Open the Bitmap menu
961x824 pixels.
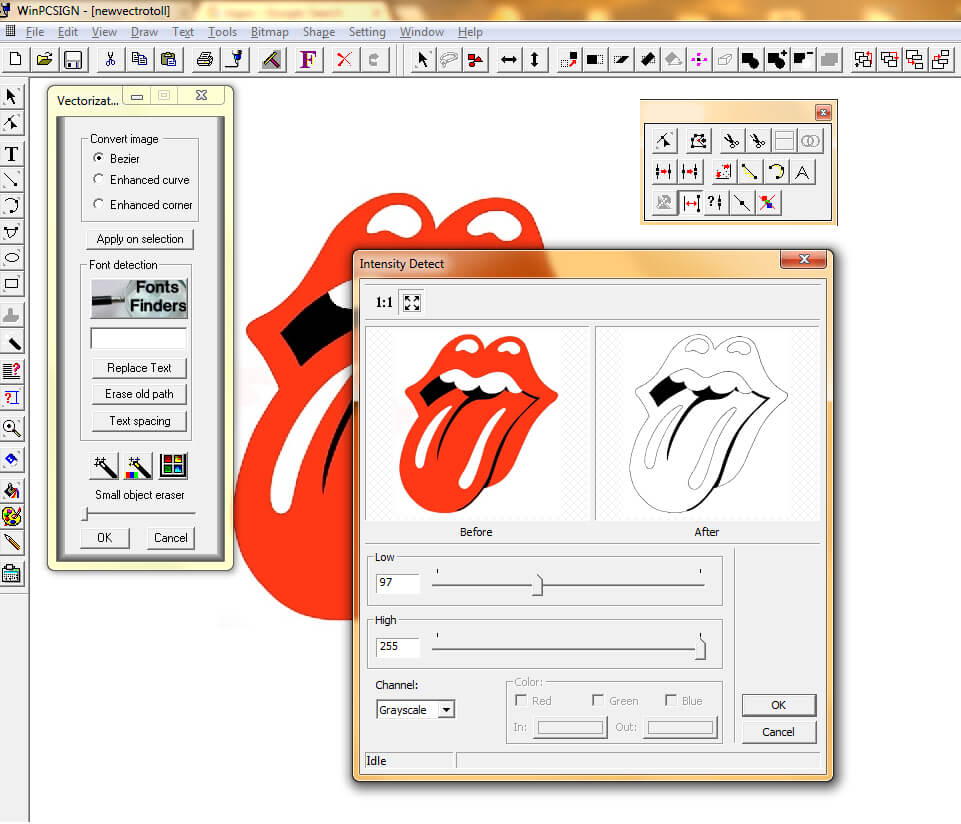click(x=270, y=32)
